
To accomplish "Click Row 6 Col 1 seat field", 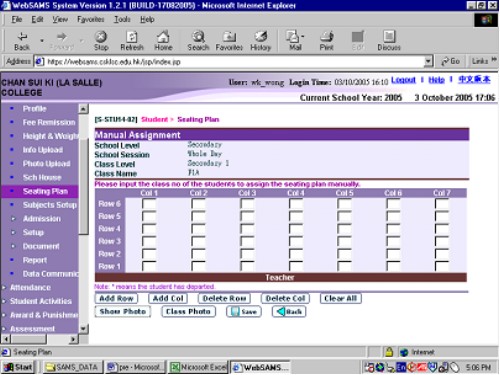I will [149, 204].
